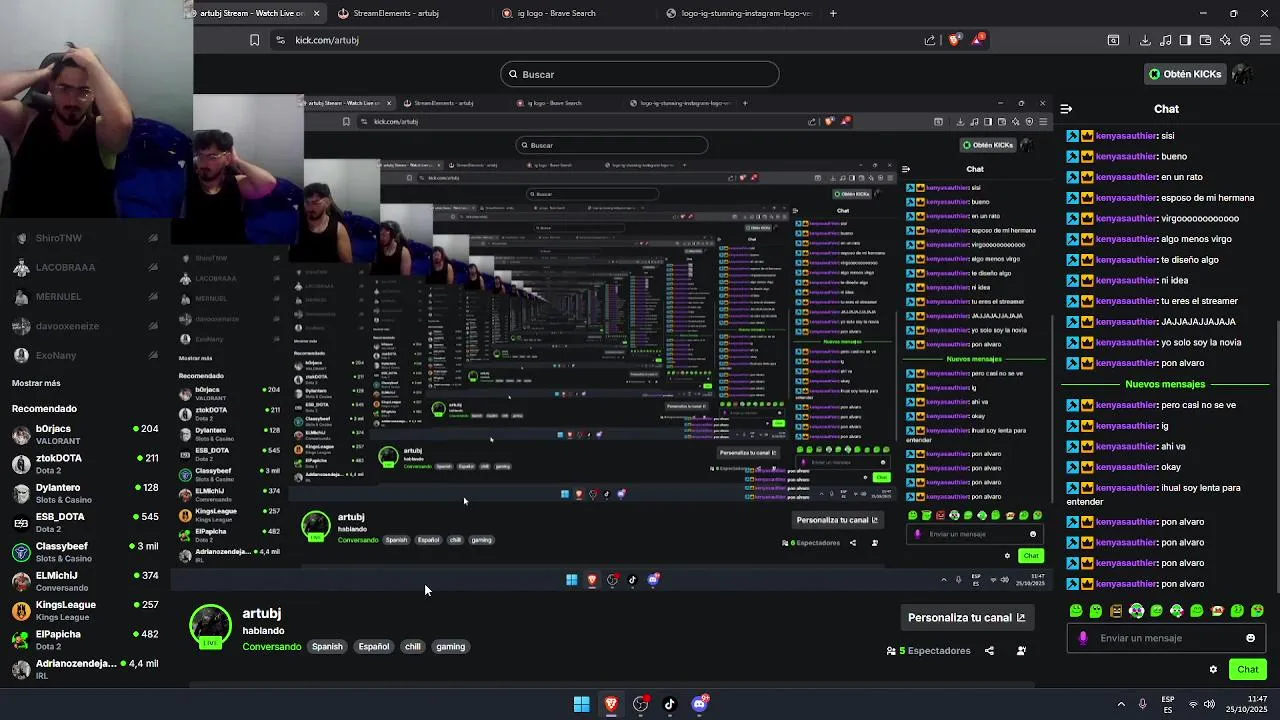
Task: Open TikTok app in the taskbar
Action: [670, 704]
